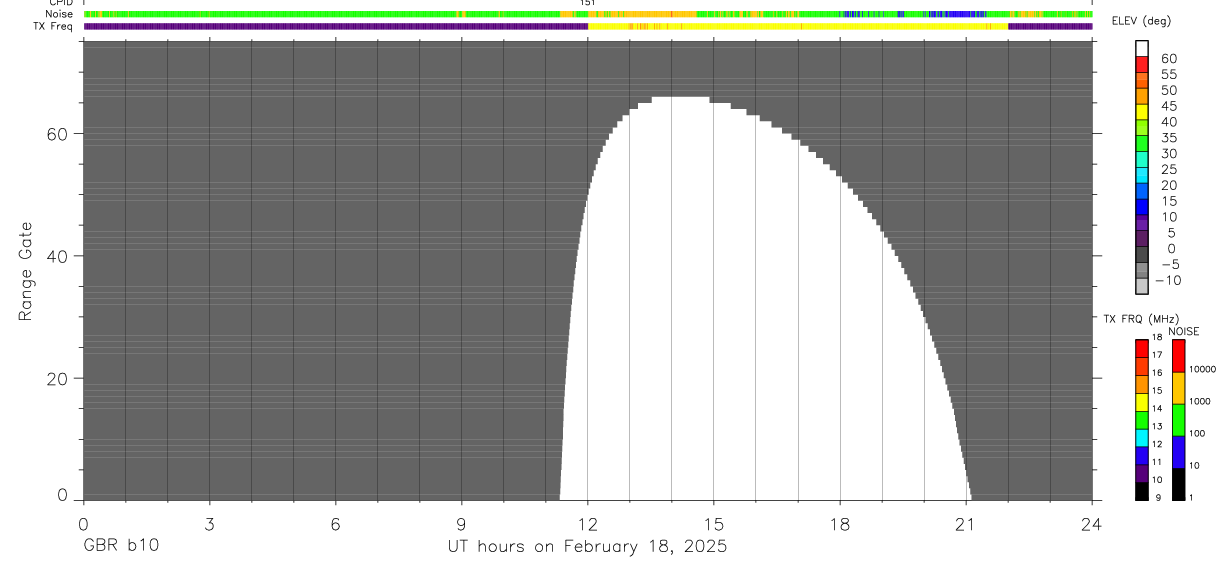The width and height of the screenshot is (1228, 567).
Task: Click the '151' CPID marker label
Action: 588,3
